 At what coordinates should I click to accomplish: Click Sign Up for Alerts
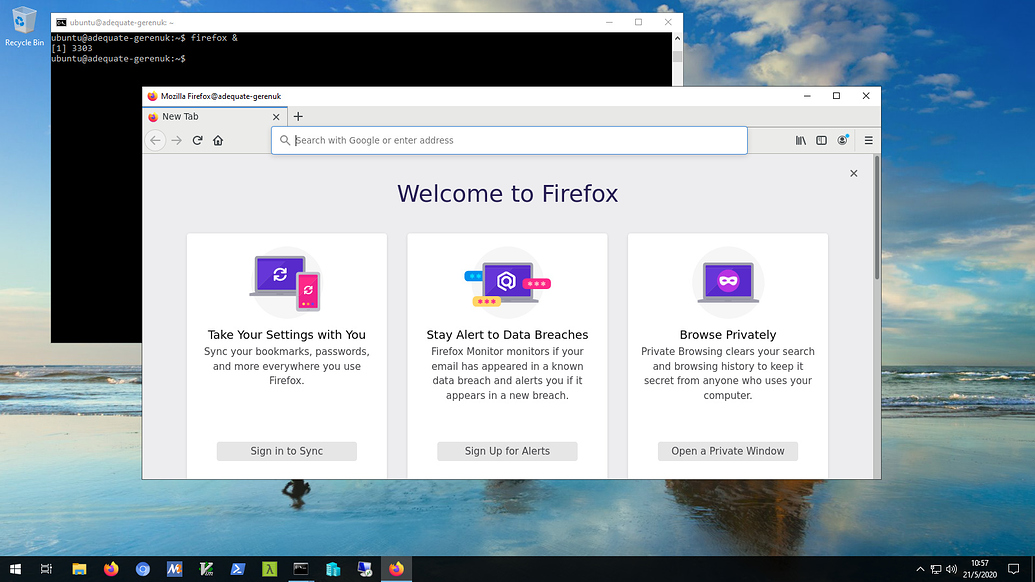(507, 450)
